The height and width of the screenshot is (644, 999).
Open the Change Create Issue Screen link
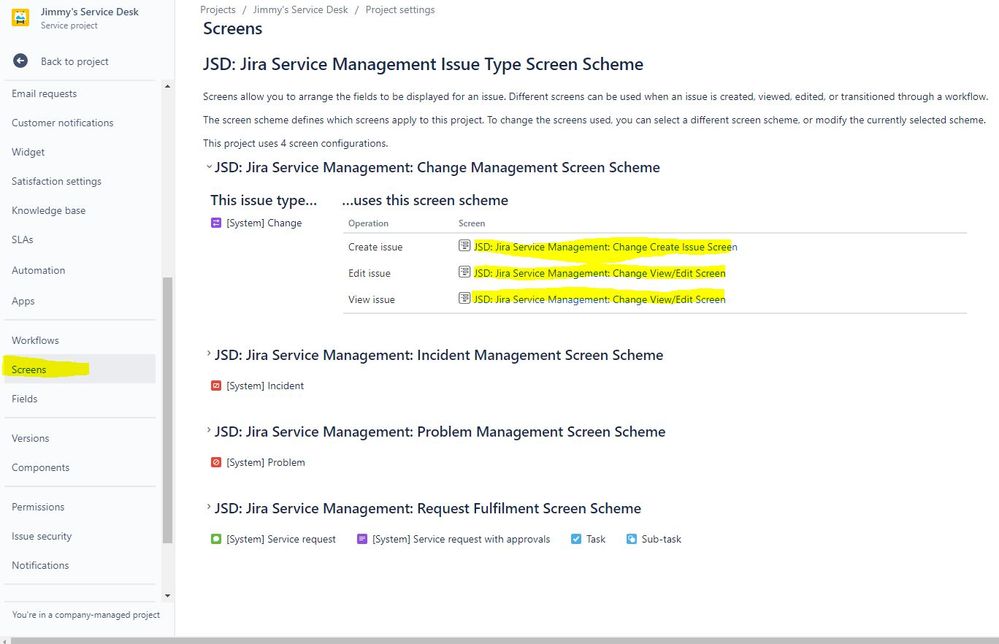[605, 247]
